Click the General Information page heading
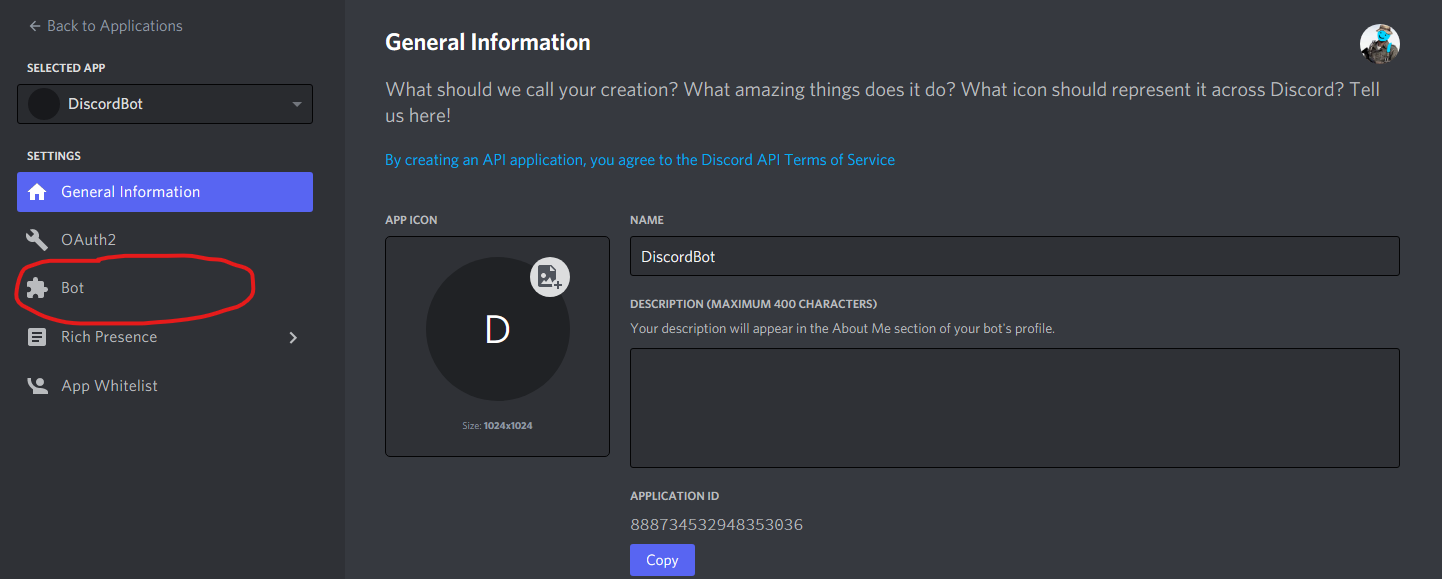 point(488,42)
